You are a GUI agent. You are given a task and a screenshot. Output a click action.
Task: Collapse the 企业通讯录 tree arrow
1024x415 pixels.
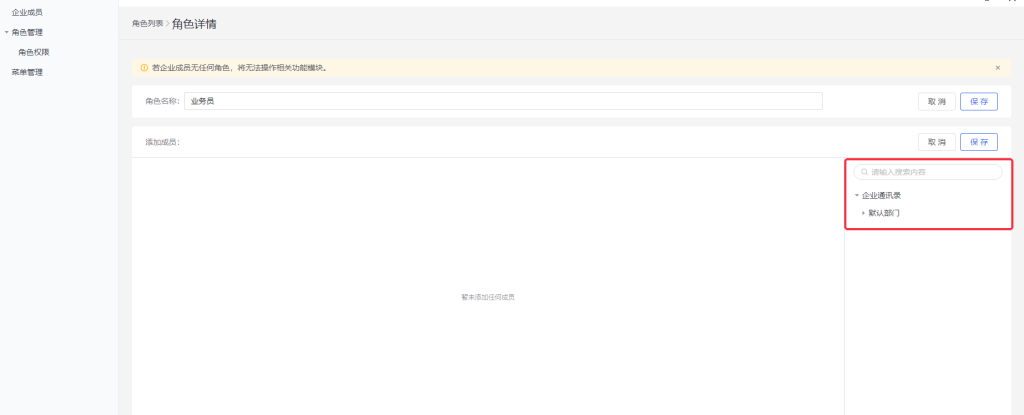click(857, 195)
